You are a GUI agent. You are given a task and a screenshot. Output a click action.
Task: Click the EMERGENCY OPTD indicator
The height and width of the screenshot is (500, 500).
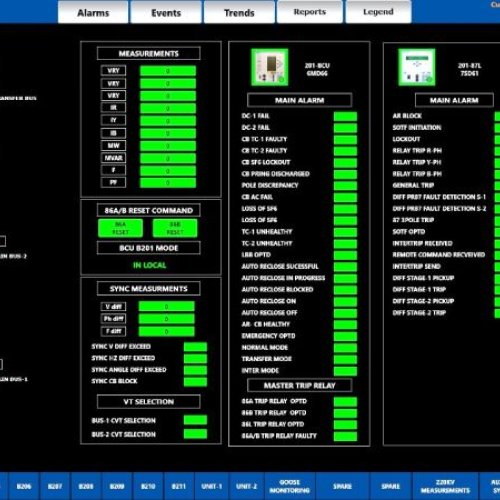345,336
